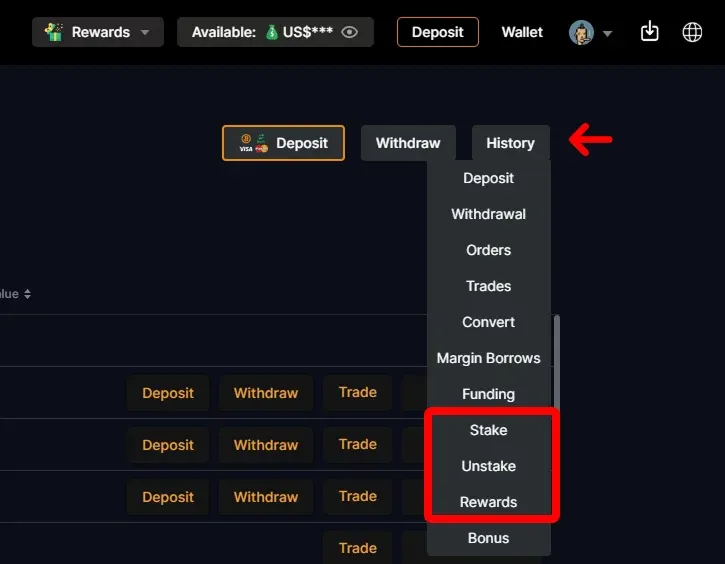The image size is (725, 564).
Task: Select Bonus in History menu
Action: click(x=488, y=538)
